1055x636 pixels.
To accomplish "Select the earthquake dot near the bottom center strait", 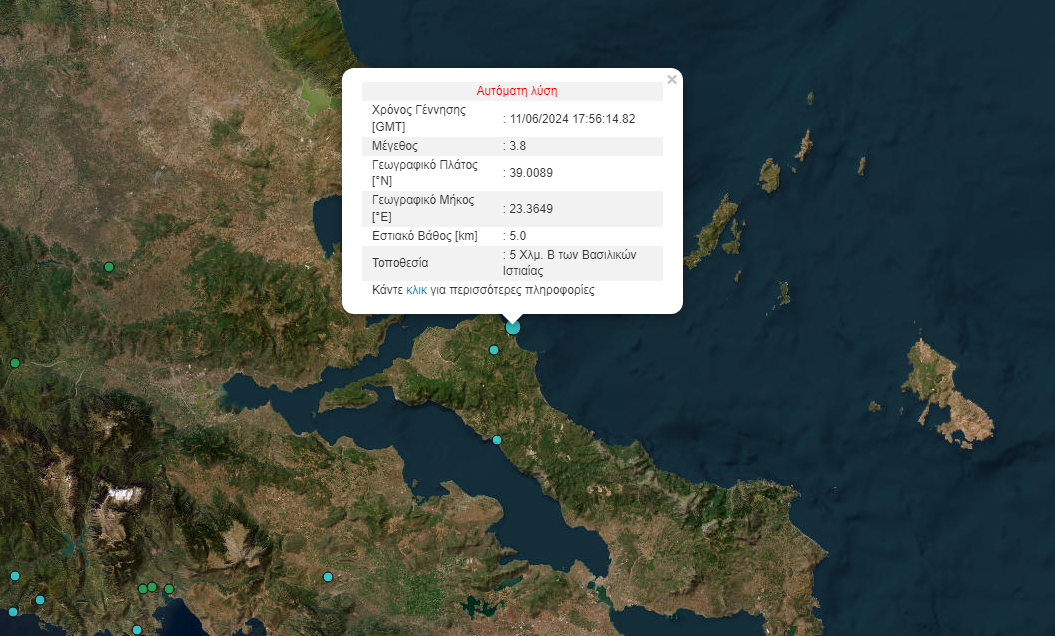I will click(138, 629).
